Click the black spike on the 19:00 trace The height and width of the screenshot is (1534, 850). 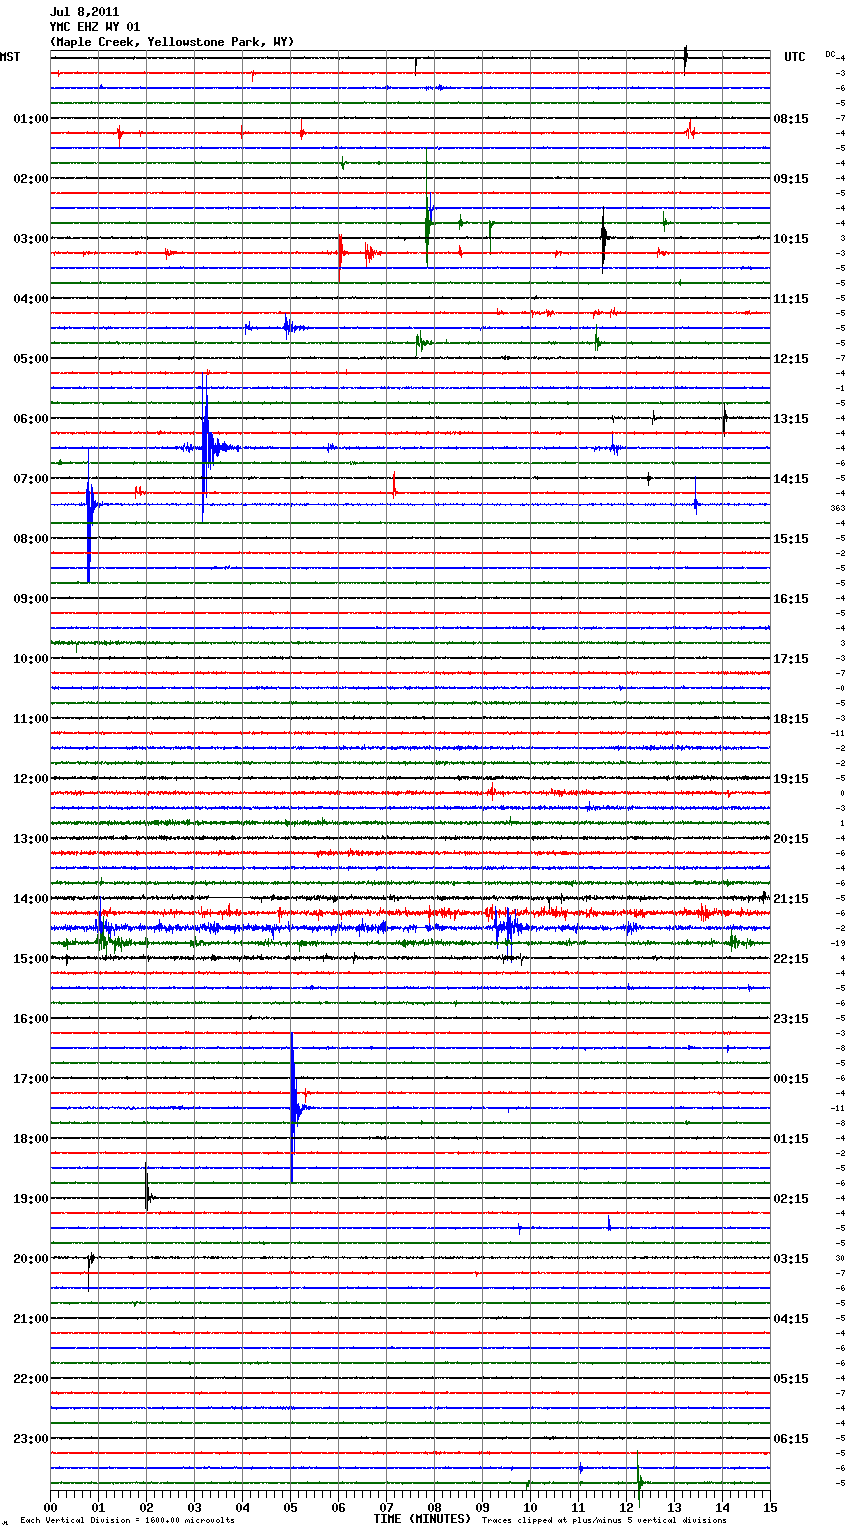point(147,1188)
